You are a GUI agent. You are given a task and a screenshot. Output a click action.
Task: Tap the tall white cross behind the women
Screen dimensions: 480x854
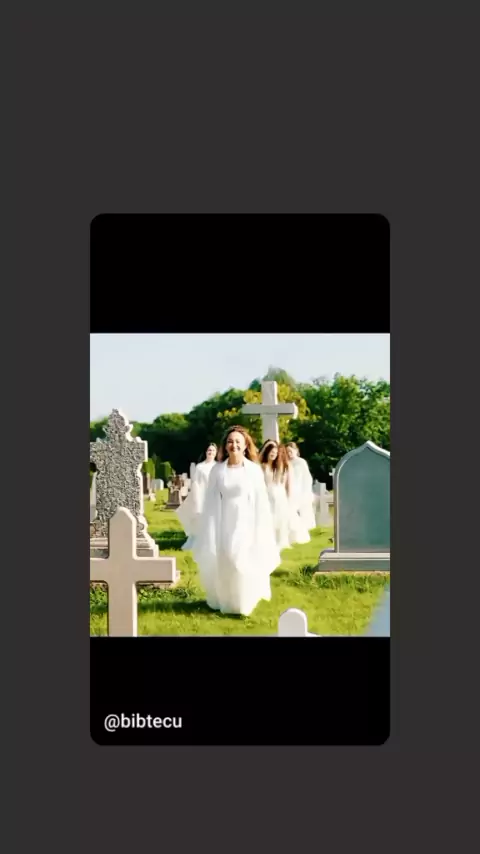pos(270,410)
